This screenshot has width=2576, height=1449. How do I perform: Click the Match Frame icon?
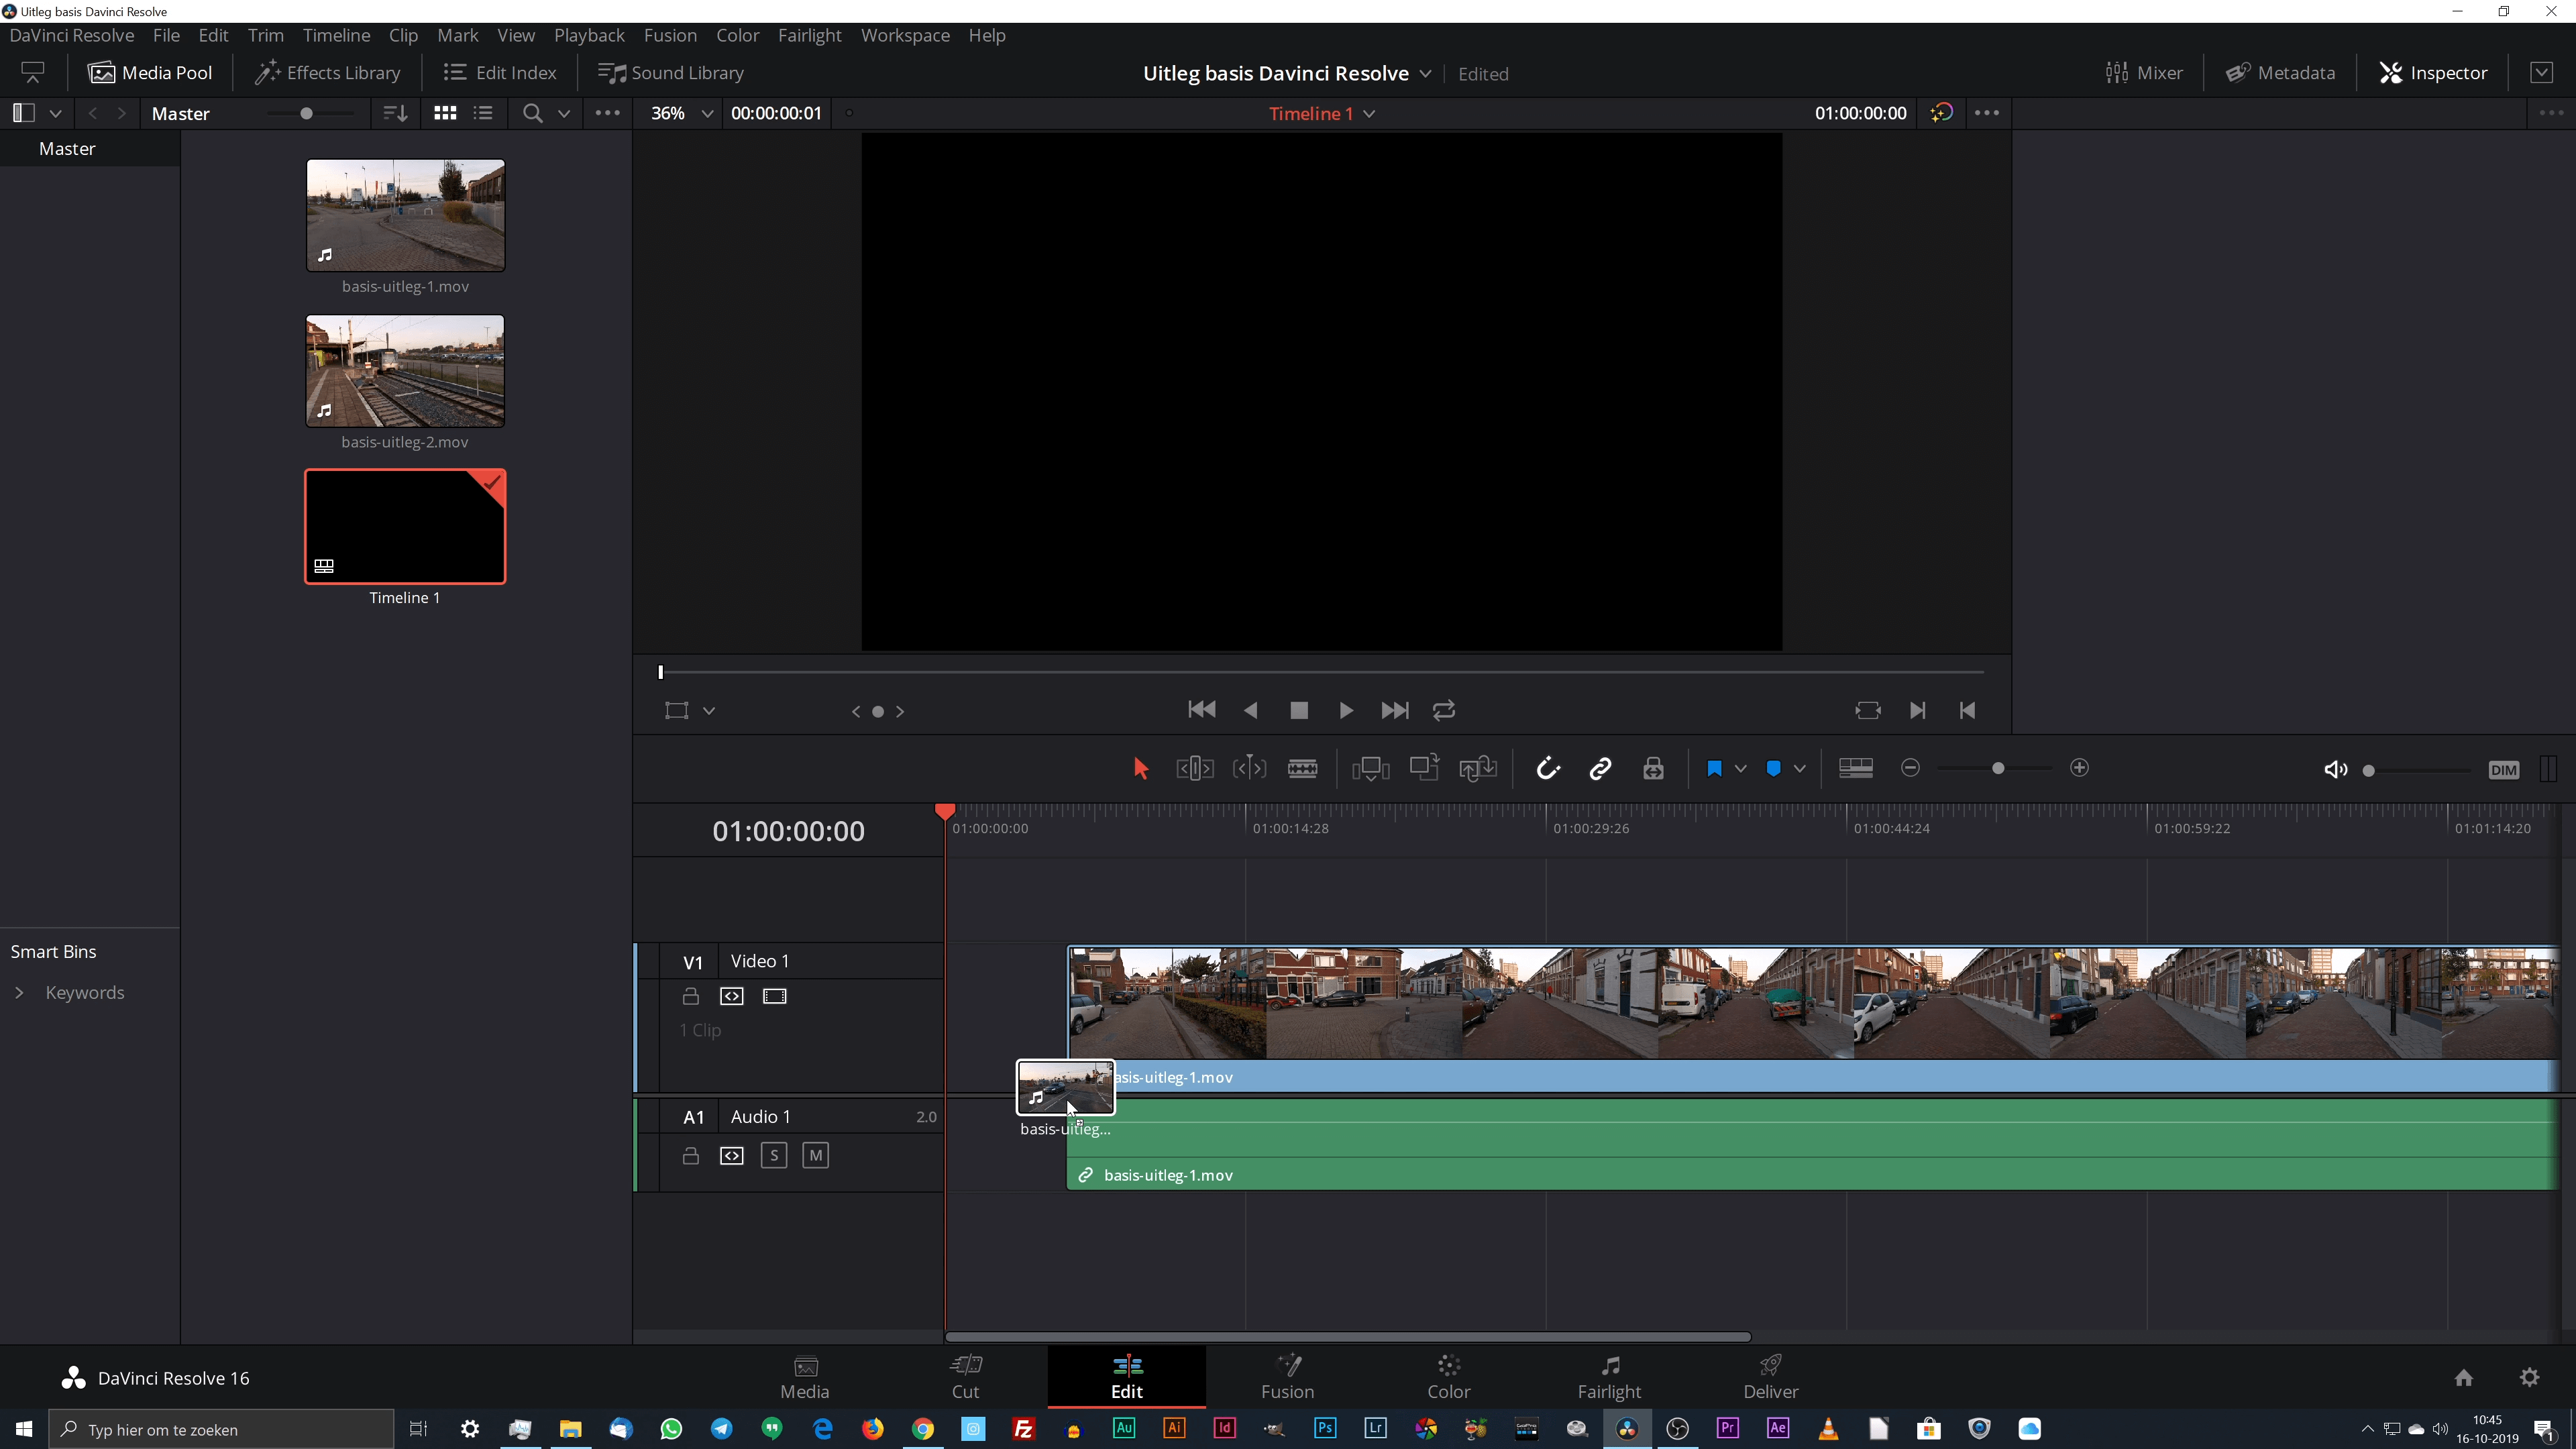(1868, 710)
